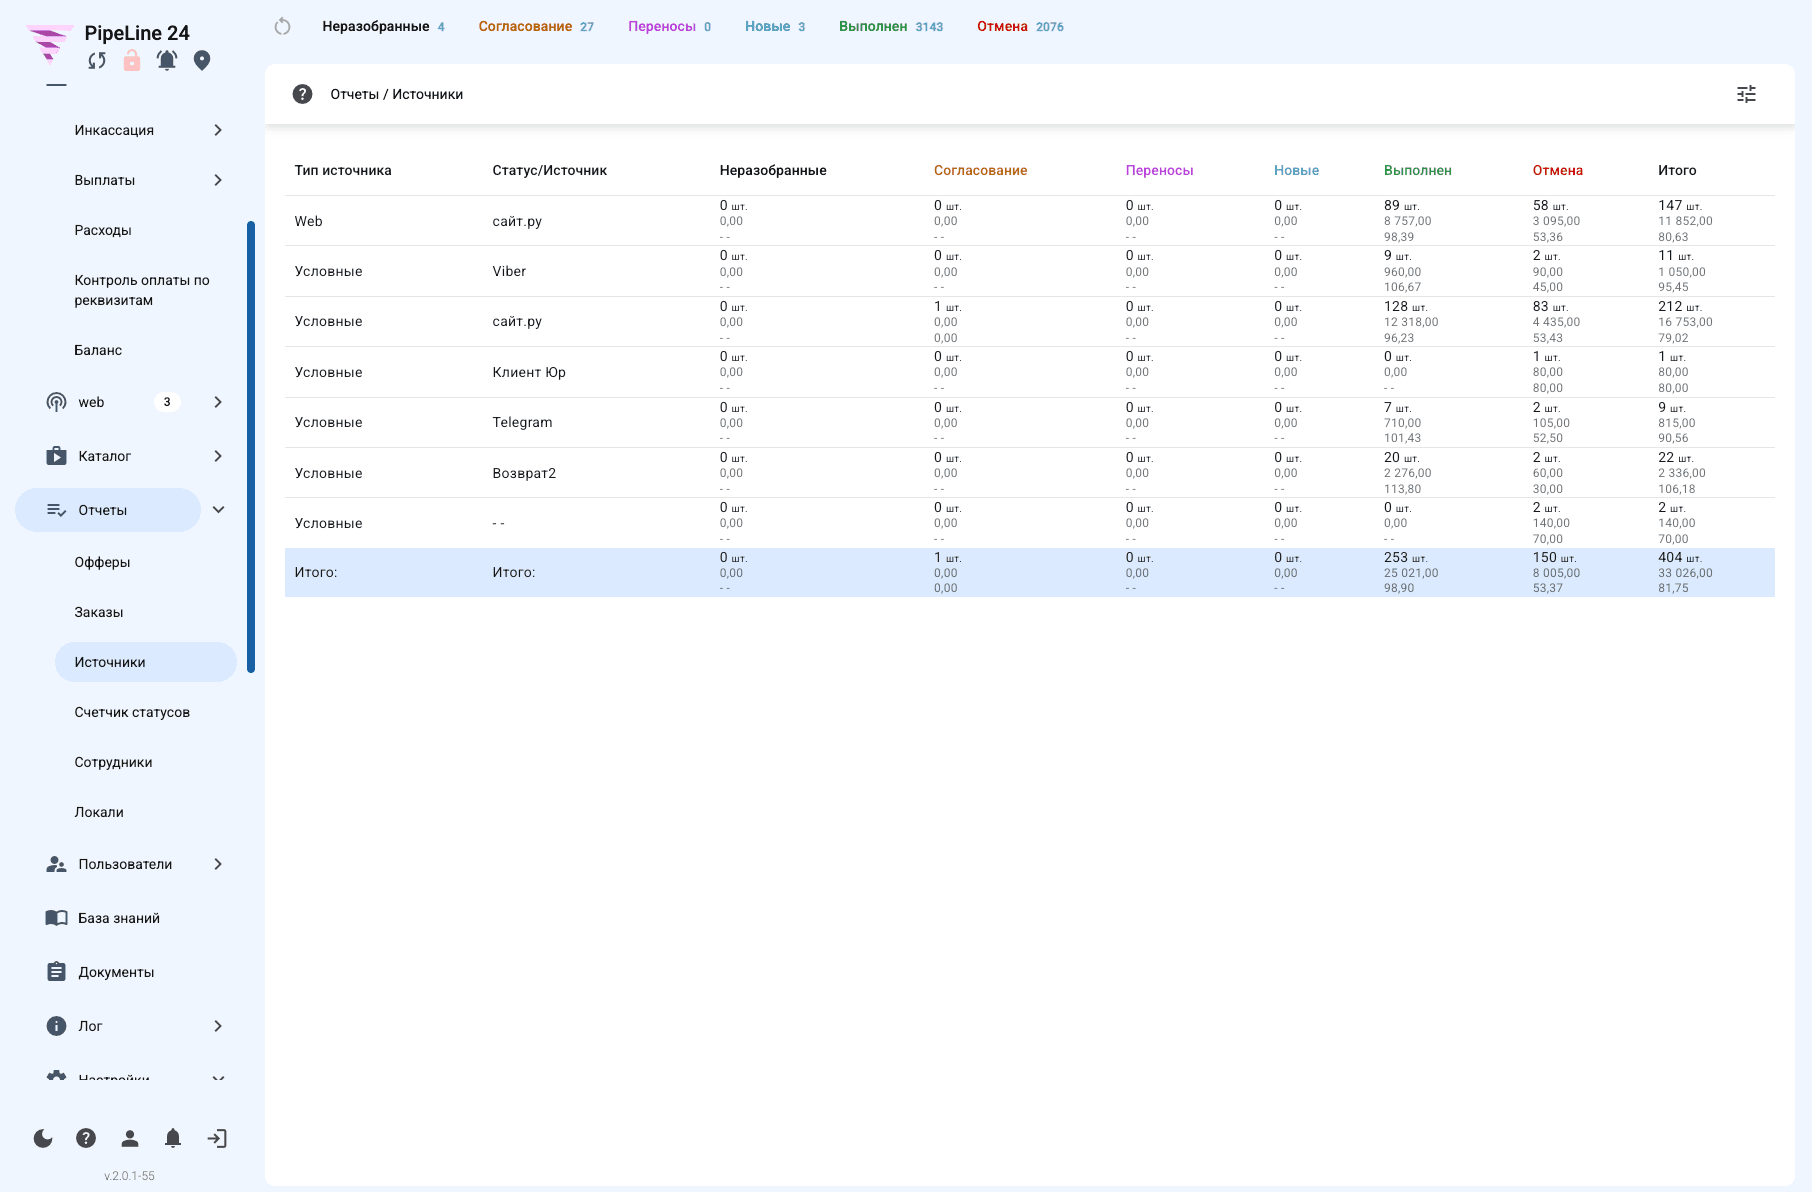The image size is (1812, 1192).
Task: Click the Viber source cell
Action: coord(509,271)
